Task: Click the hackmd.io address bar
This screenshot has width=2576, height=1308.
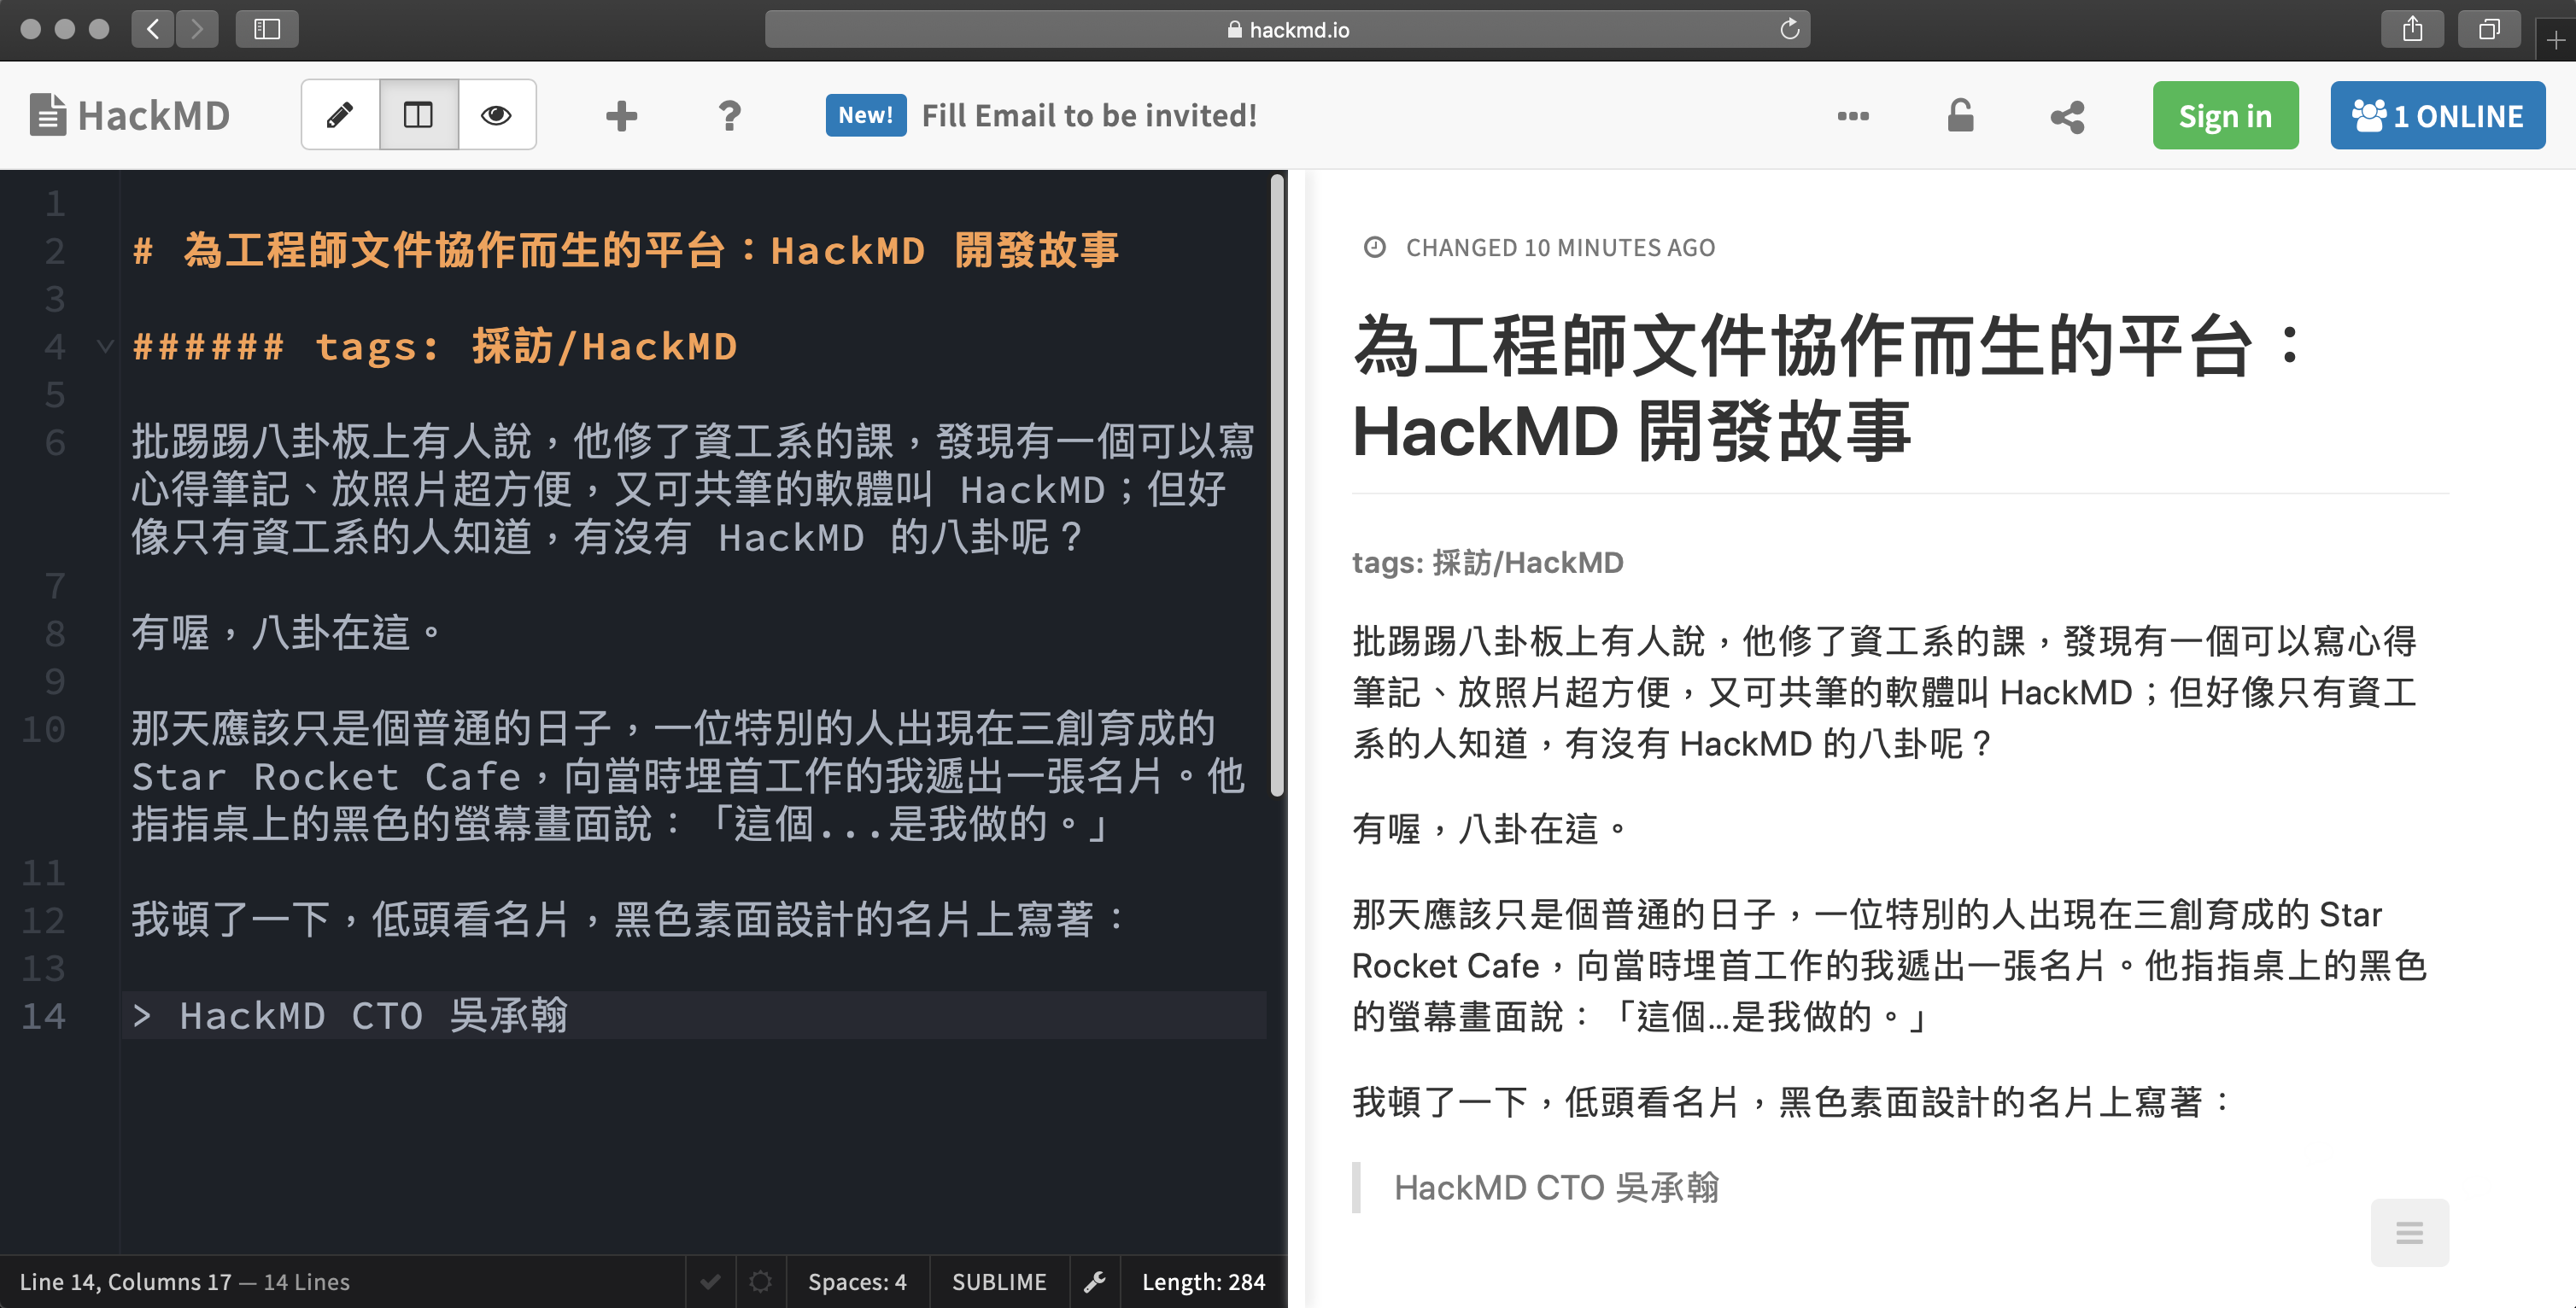Action: point(1287,29)
